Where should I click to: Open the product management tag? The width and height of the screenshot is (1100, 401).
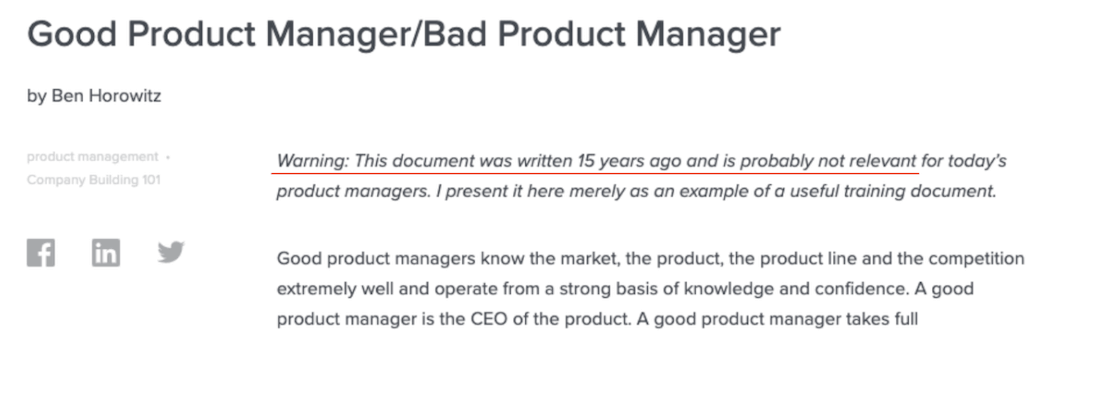point(93,156)
